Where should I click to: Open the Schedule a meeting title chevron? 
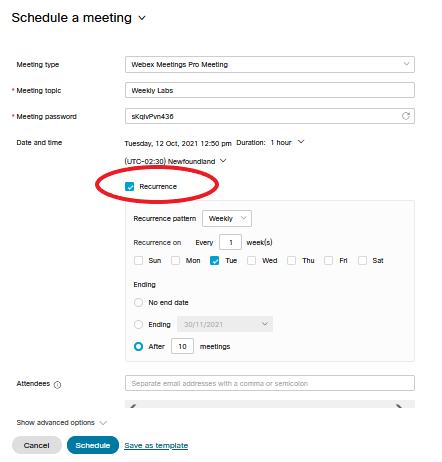tap(142, 18)
